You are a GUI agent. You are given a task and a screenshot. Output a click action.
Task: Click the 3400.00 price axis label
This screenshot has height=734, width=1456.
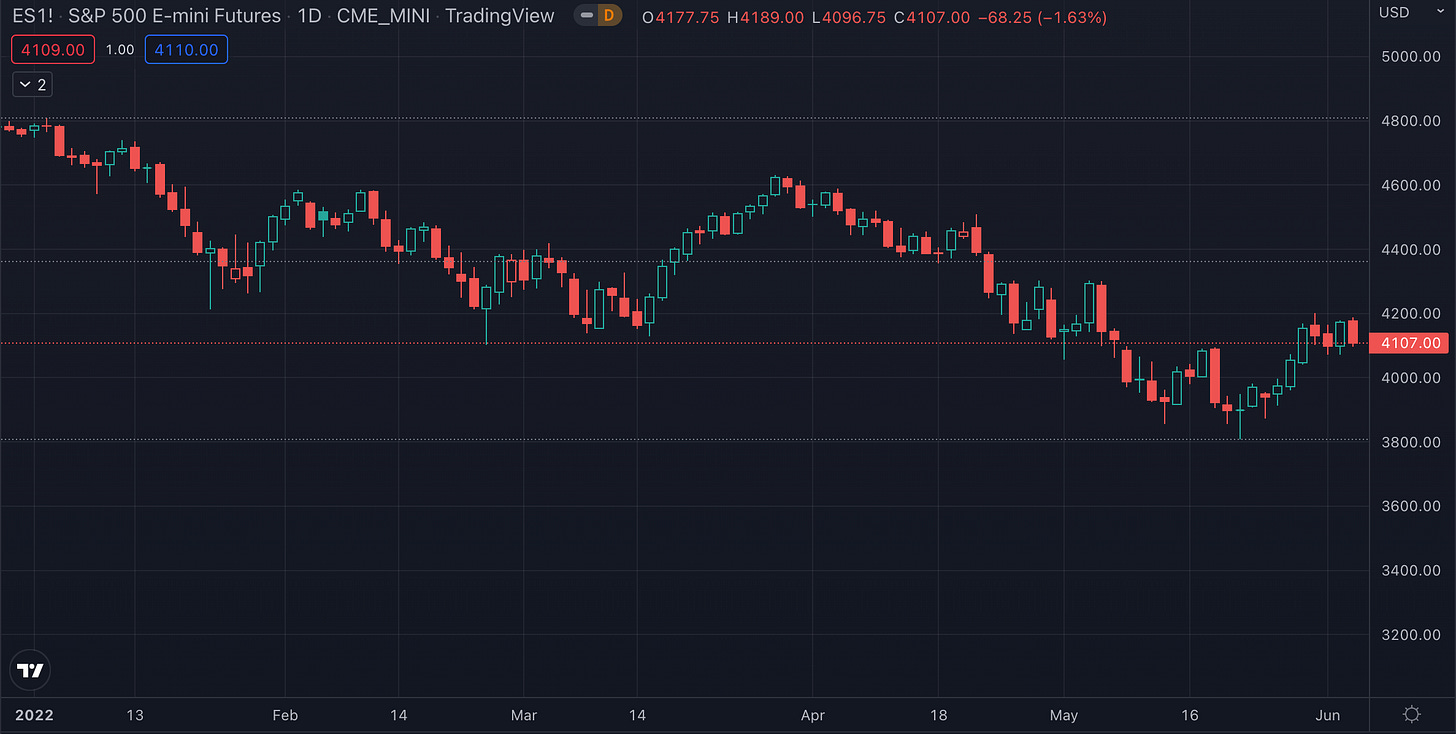(1411, 570)
